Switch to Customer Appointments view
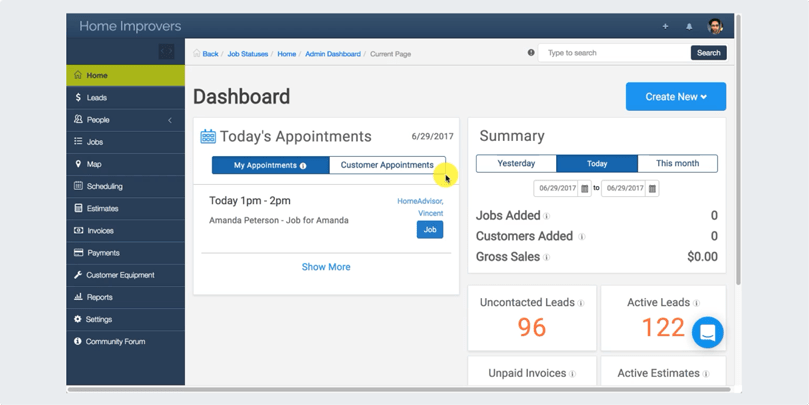The height and width of the screenshot is (405, 809). tap(387, 165)
